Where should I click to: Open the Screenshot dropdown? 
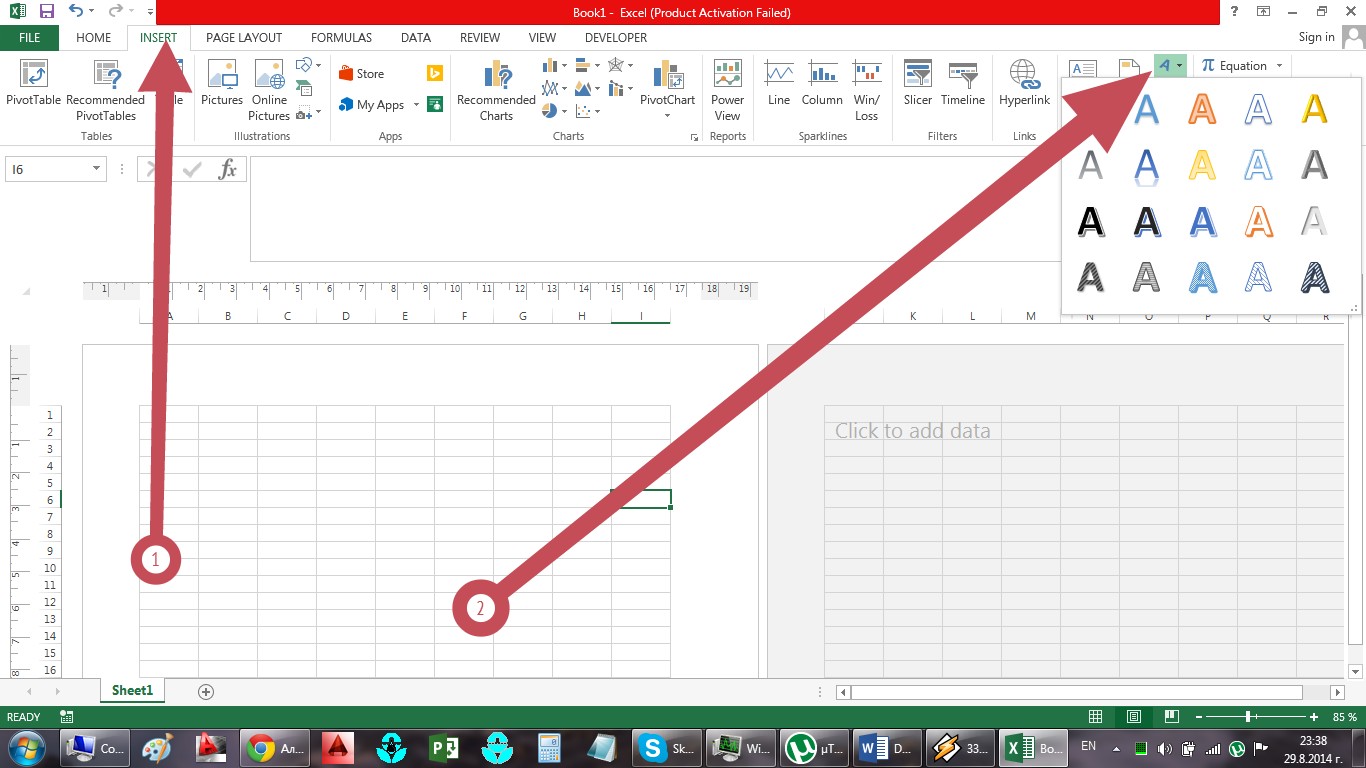309,113
